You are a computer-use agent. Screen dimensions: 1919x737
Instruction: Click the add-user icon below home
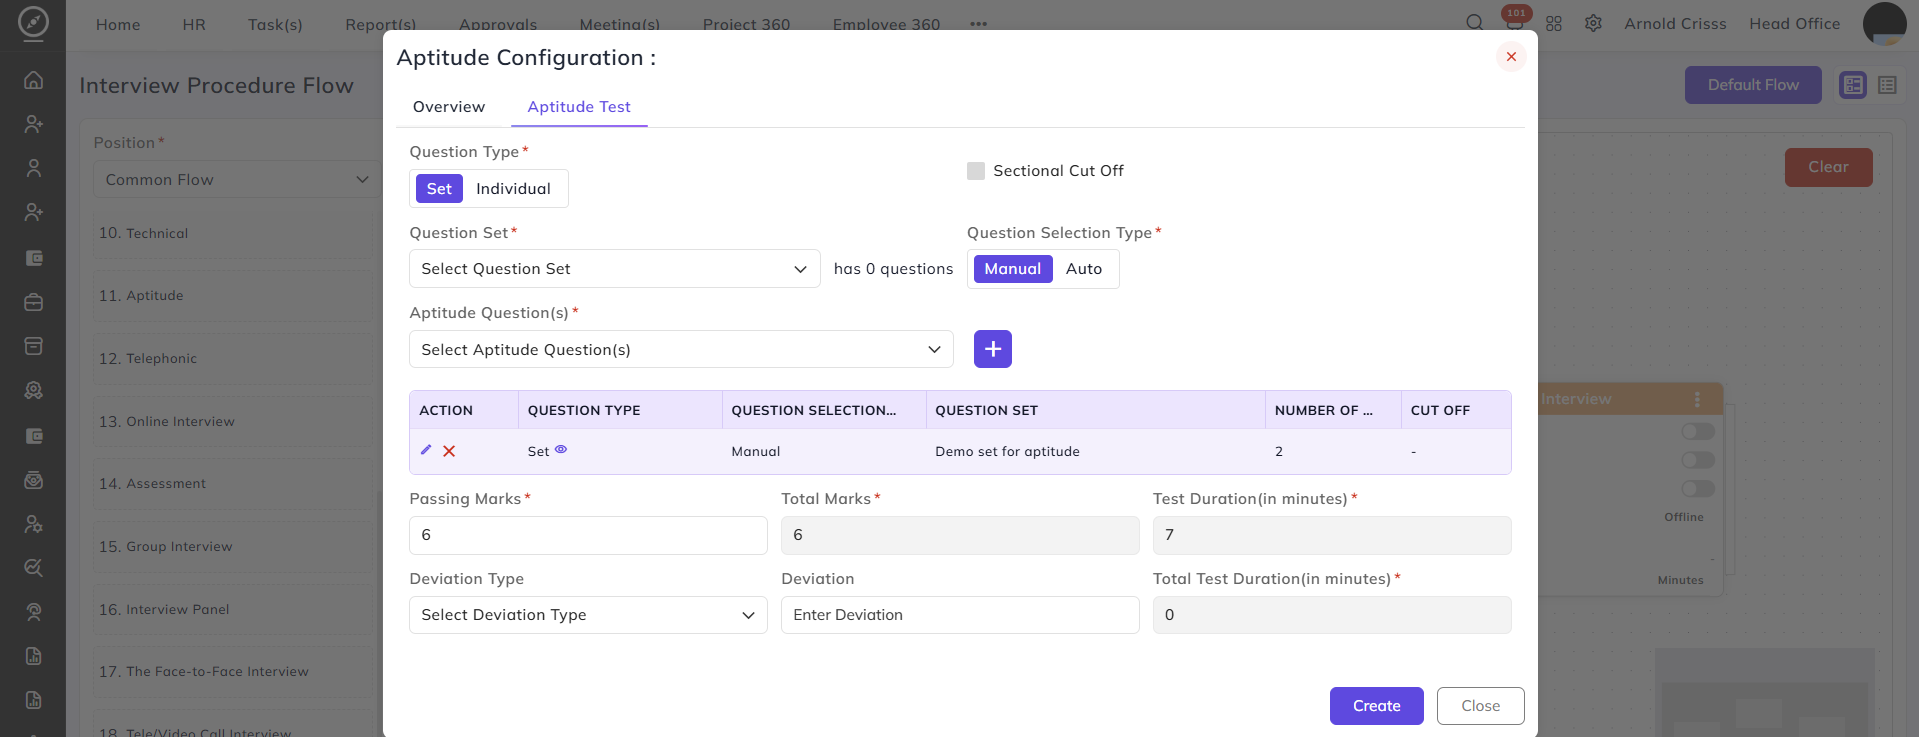[x=33, y=124]
